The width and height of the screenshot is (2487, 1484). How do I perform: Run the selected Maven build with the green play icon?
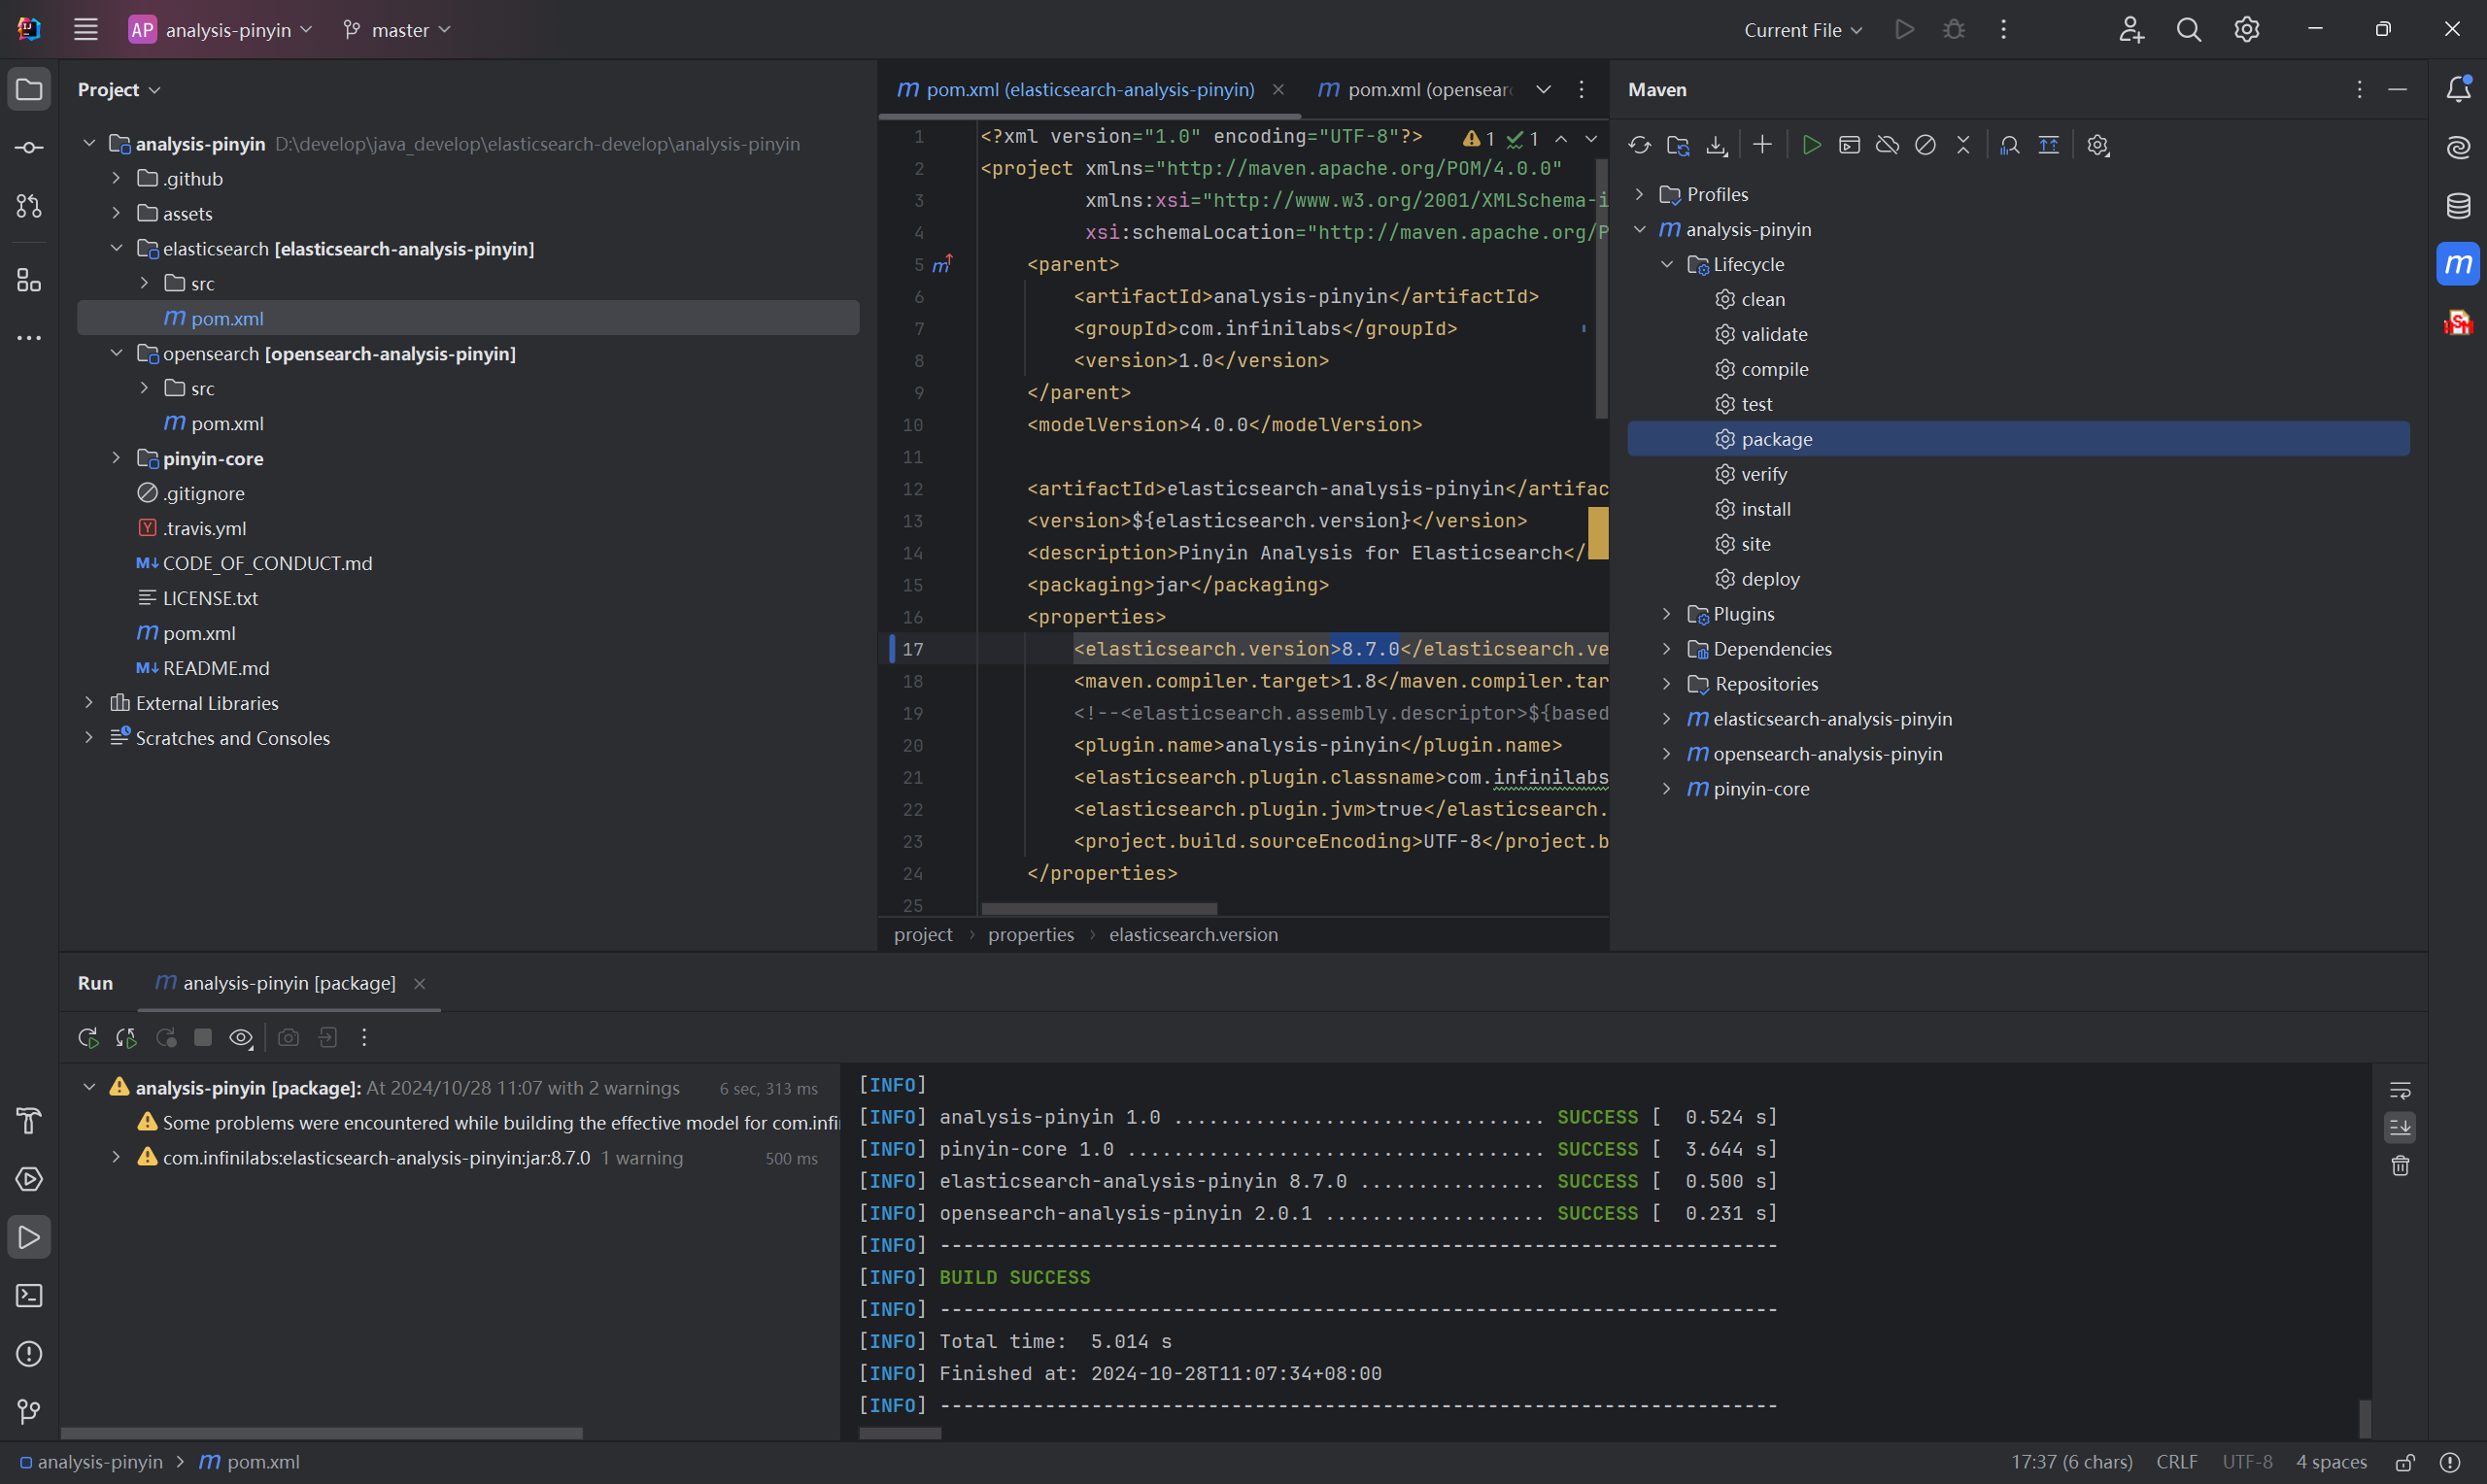tap(1811, 145)
